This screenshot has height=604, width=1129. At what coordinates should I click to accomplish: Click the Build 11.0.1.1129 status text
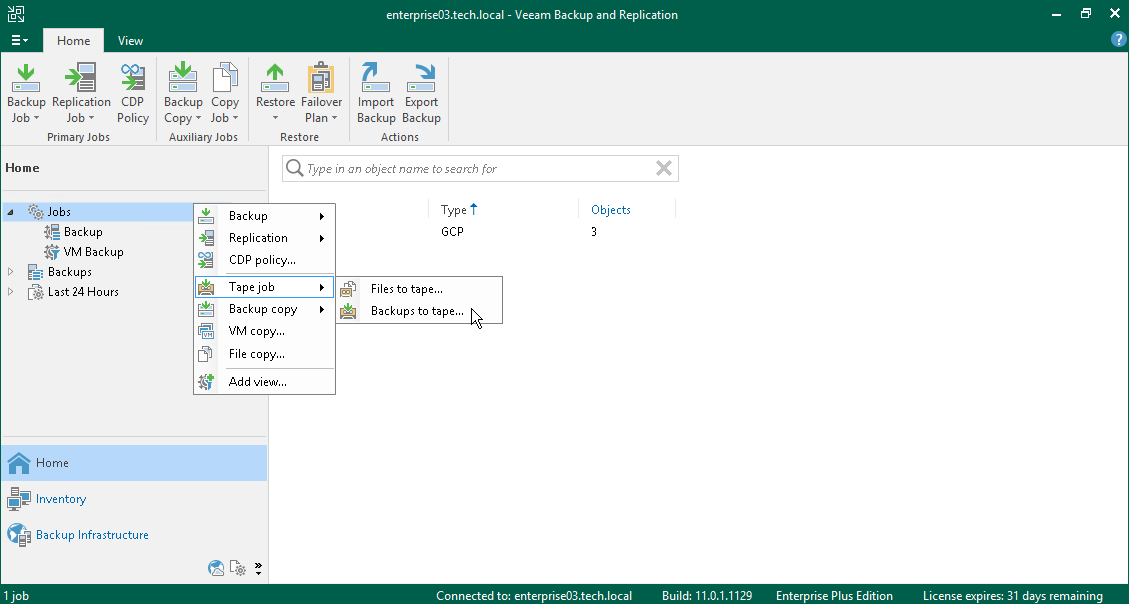coord(707,596)
